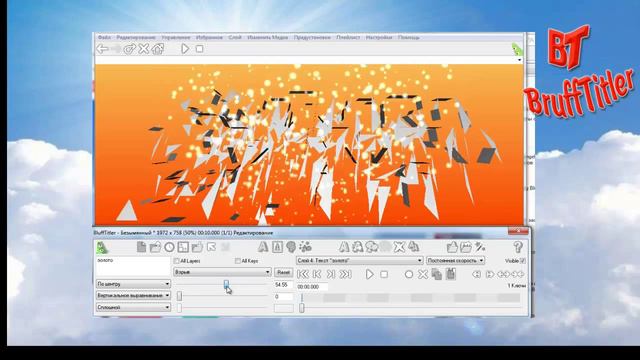Click the stop square in the upper toolbar

click(x=200, y=49)
